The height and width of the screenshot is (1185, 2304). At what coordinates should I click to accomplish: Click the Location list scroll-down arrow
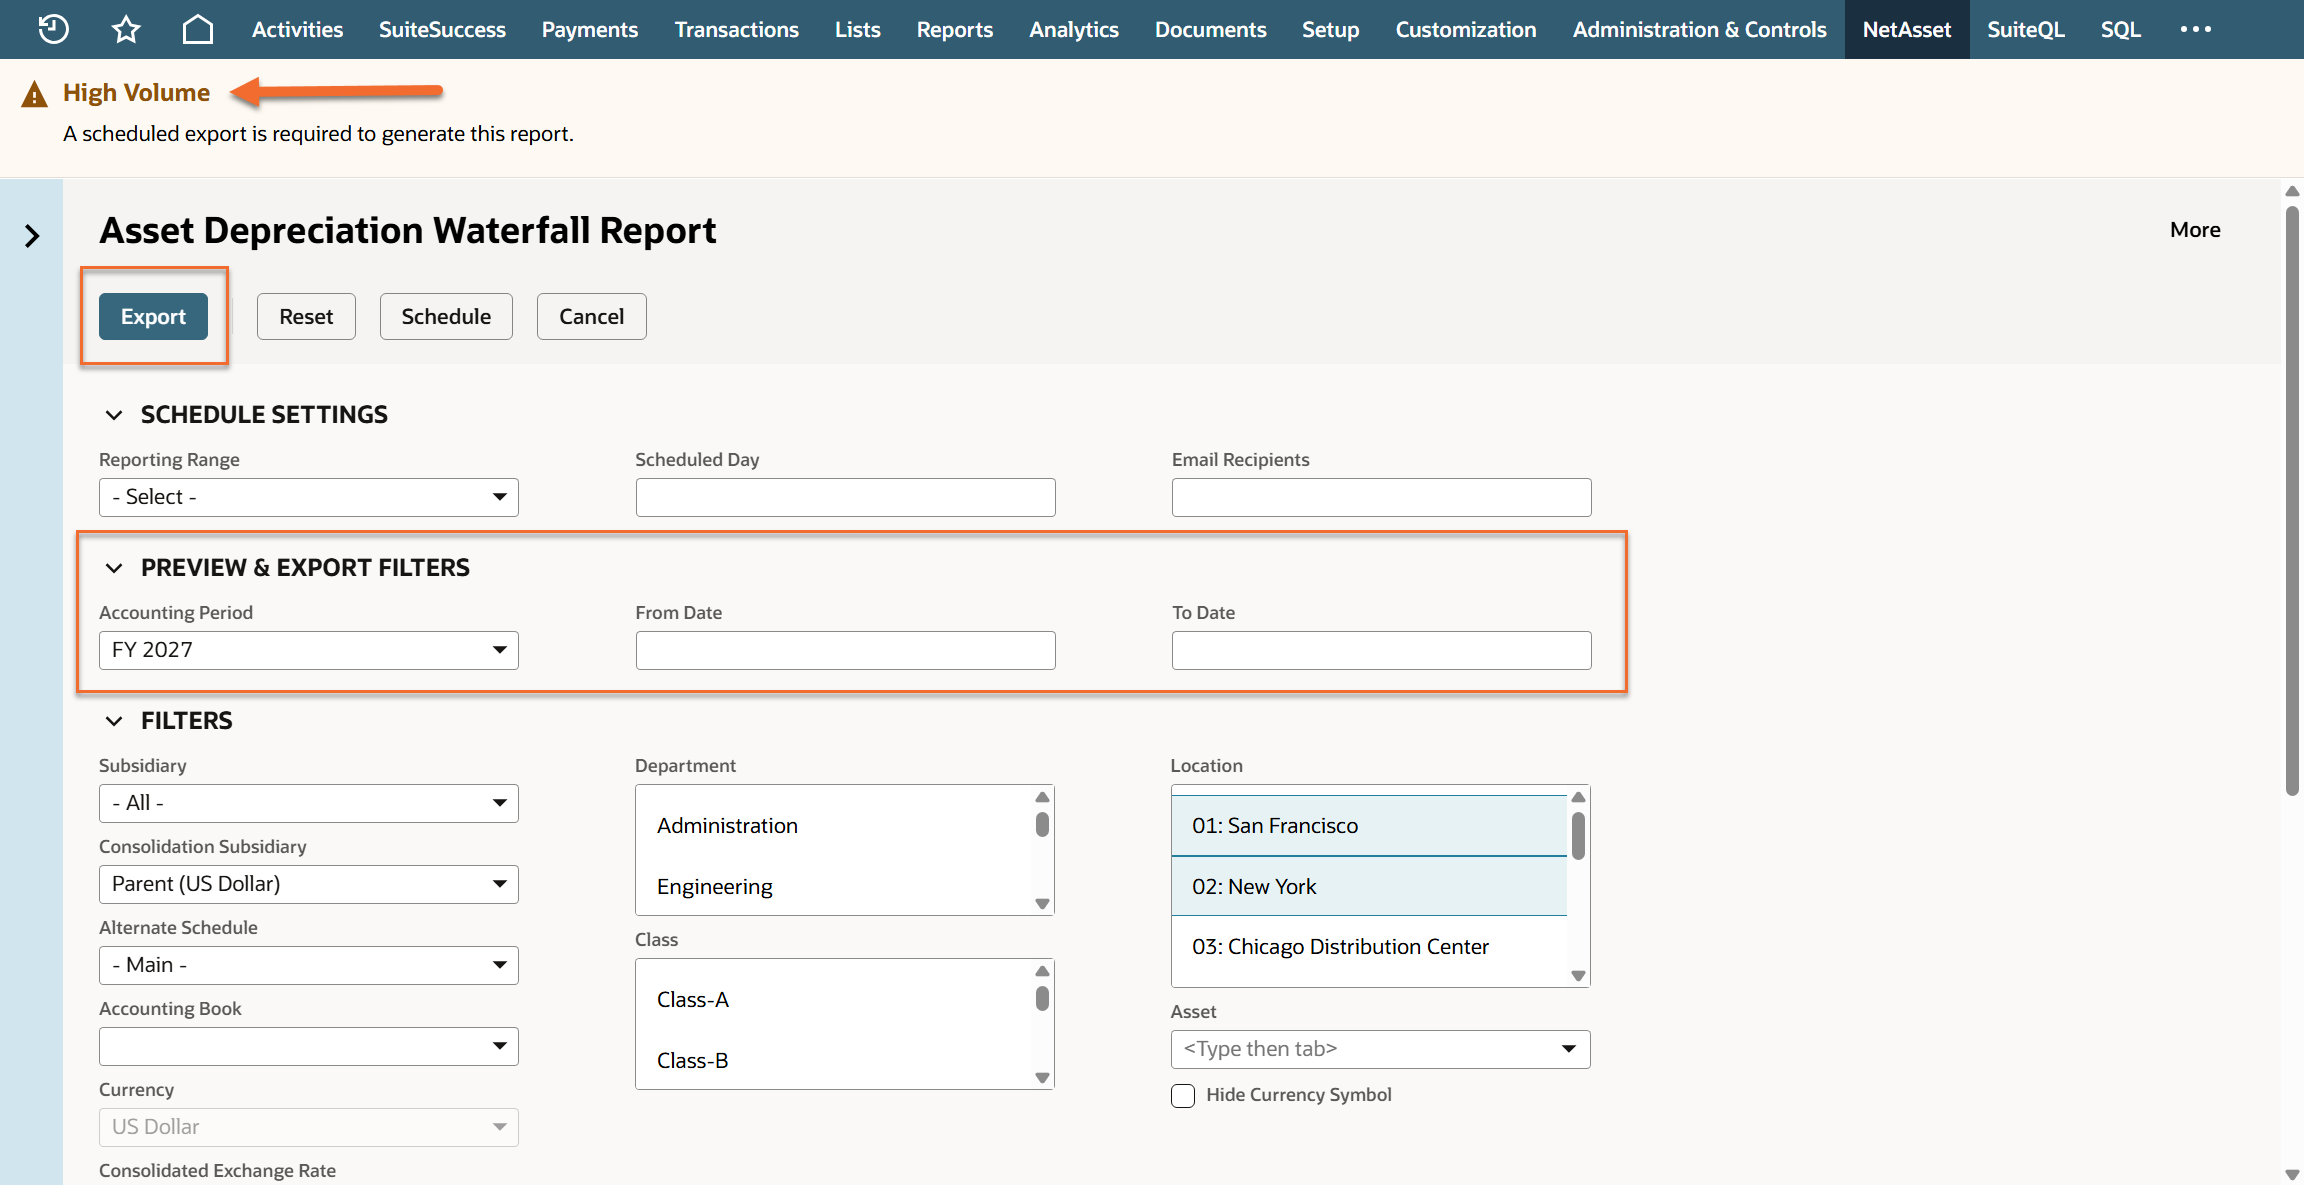click(x=1578, y=976)
